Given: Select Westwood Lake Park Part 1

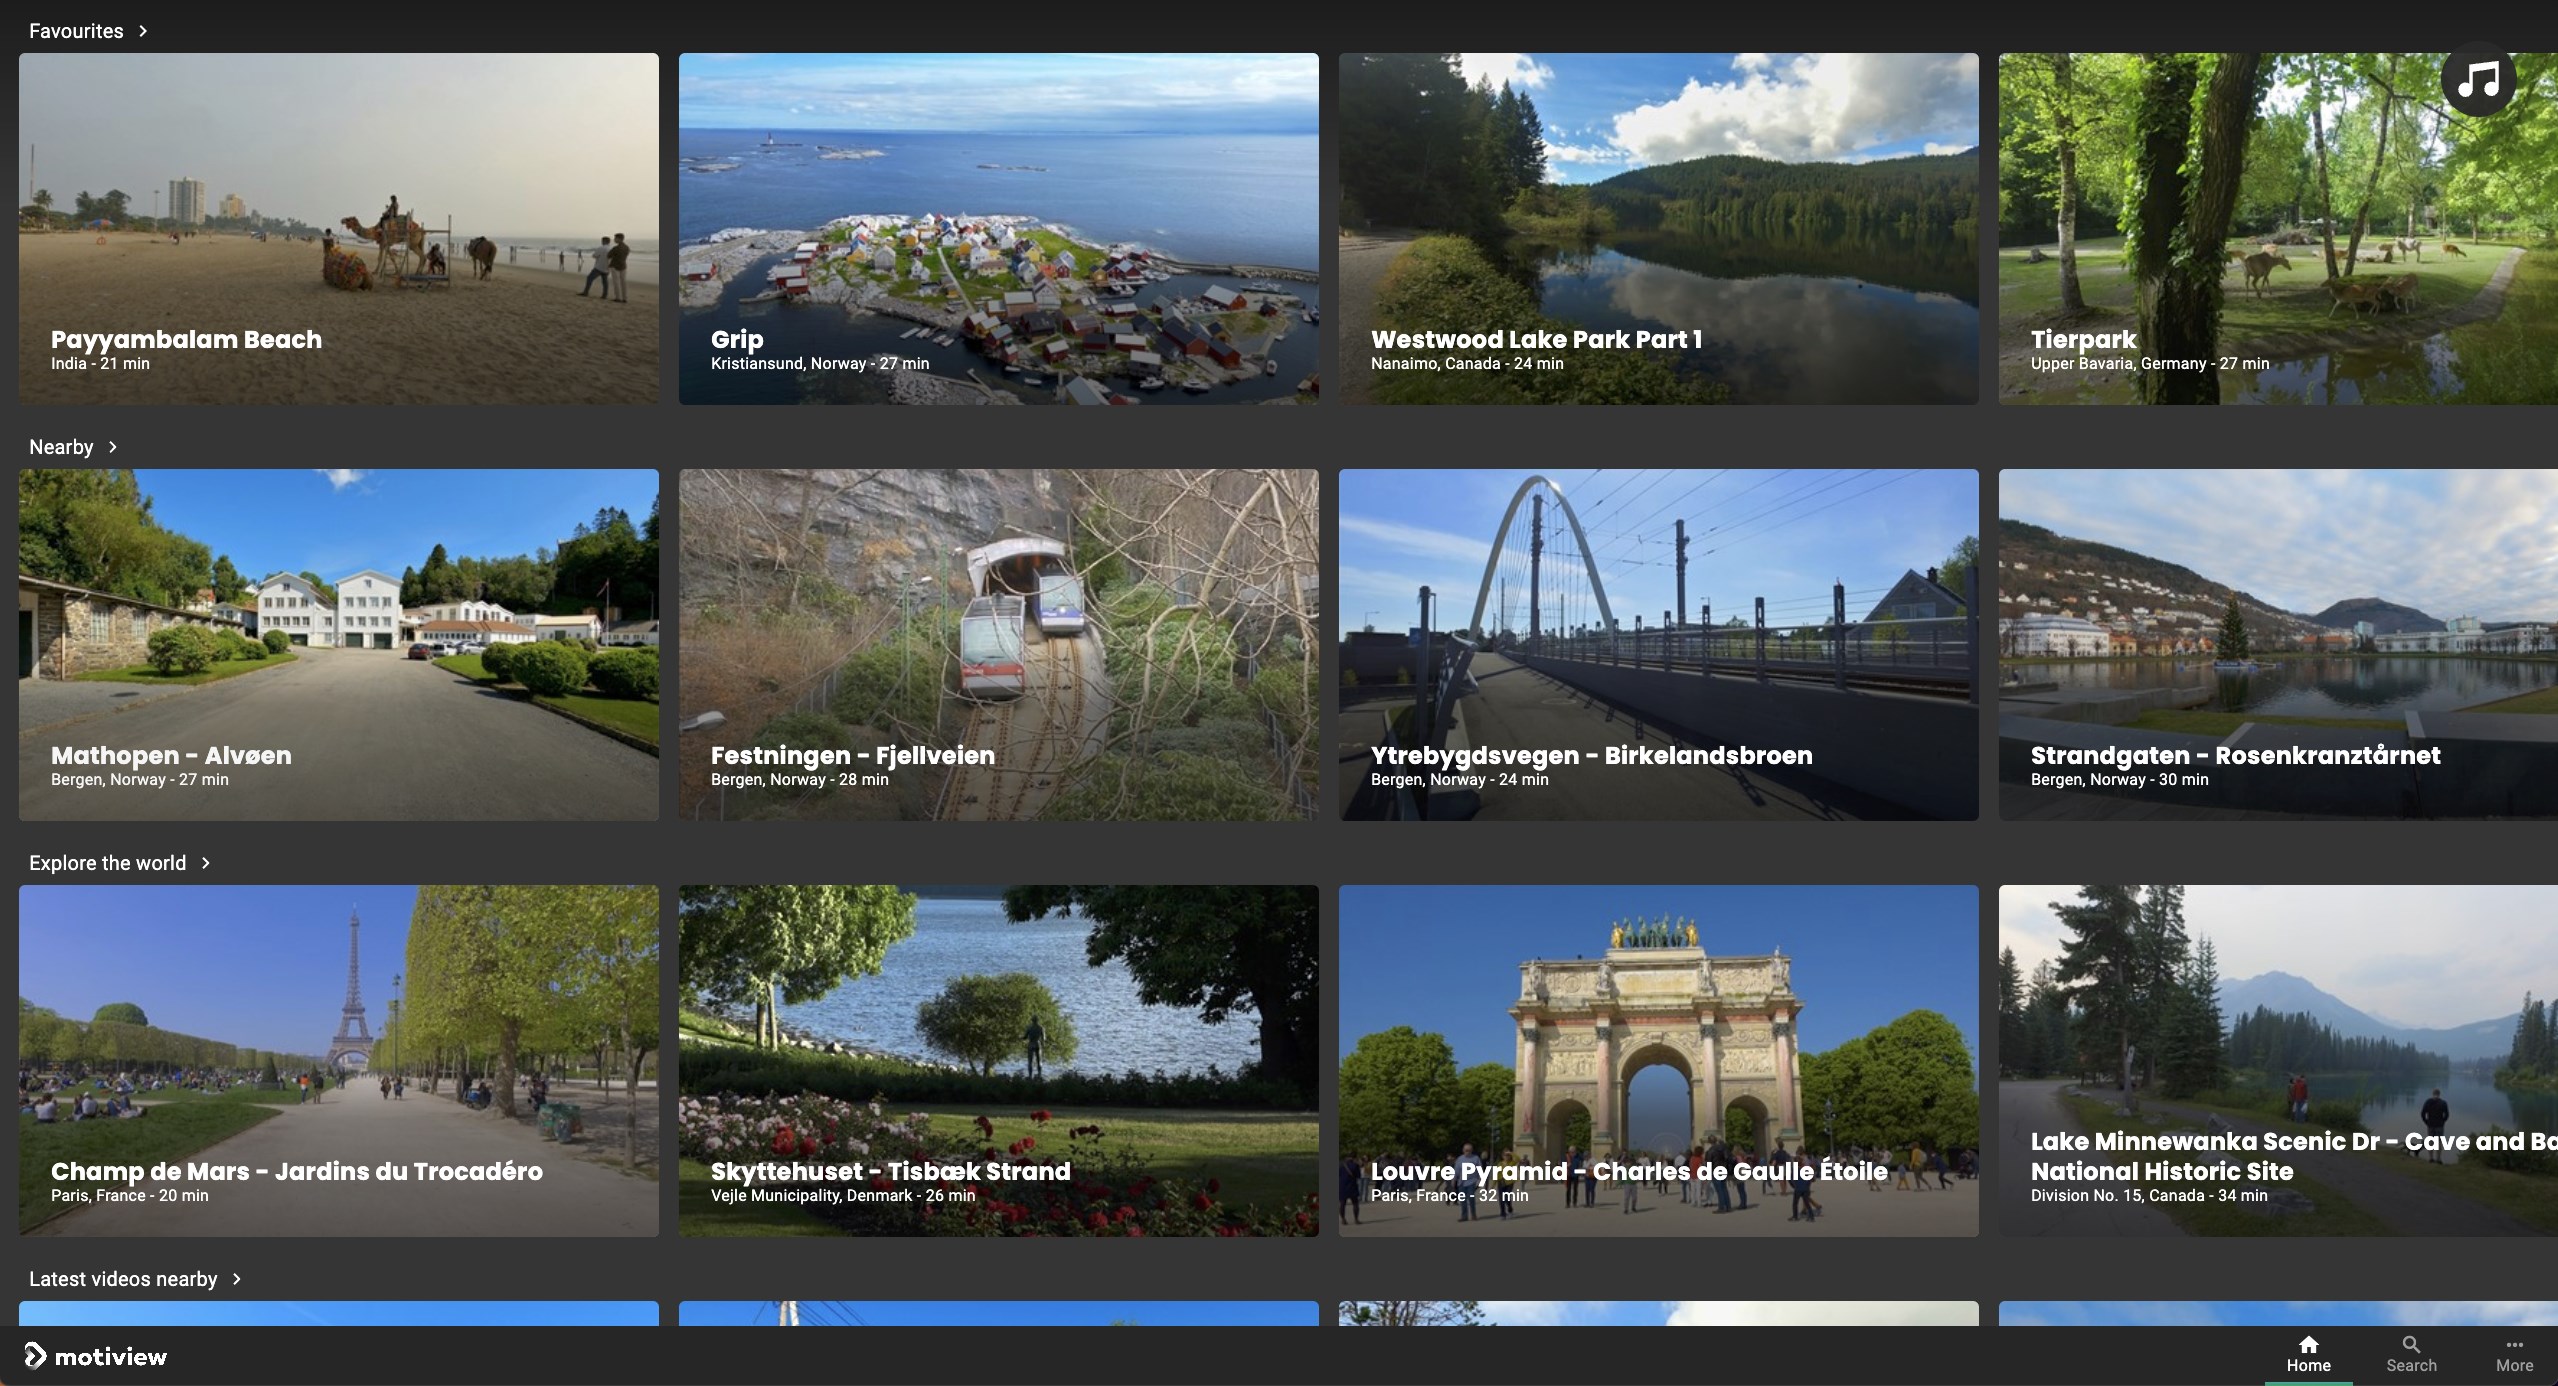Looking at the screenshot, I should (1658, 228).
